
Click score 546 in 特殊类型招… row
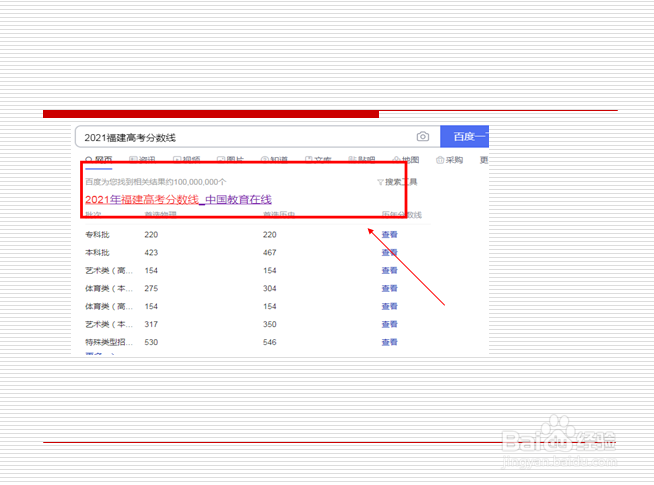[269, 342]
